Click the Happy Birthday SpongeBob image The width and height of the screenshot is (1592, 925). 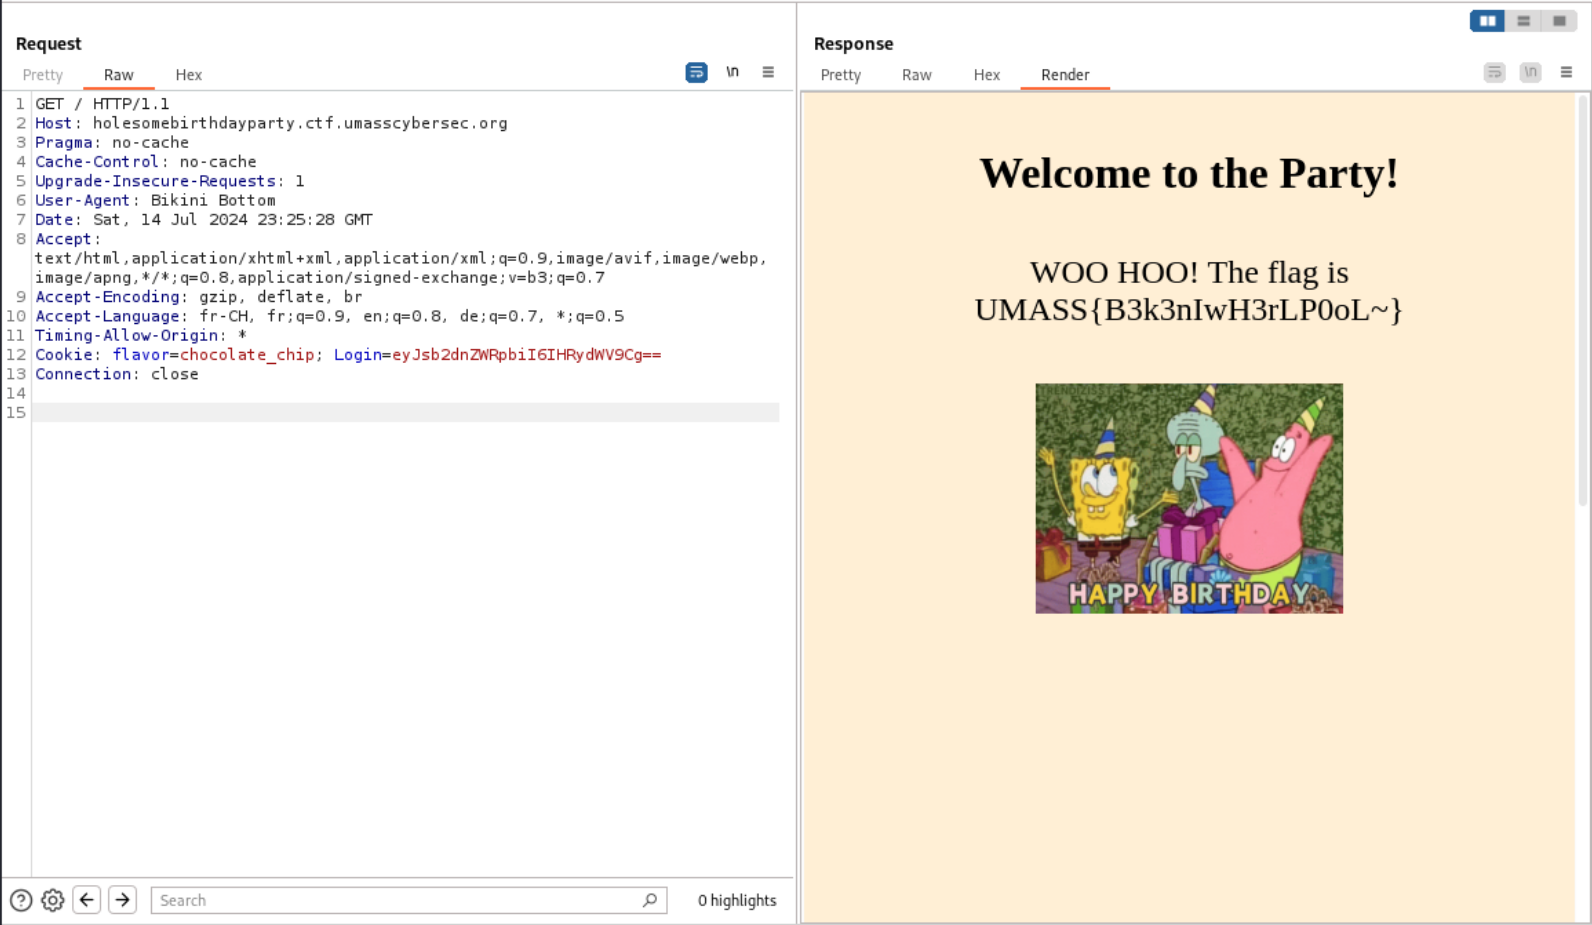coord(1189,498)
